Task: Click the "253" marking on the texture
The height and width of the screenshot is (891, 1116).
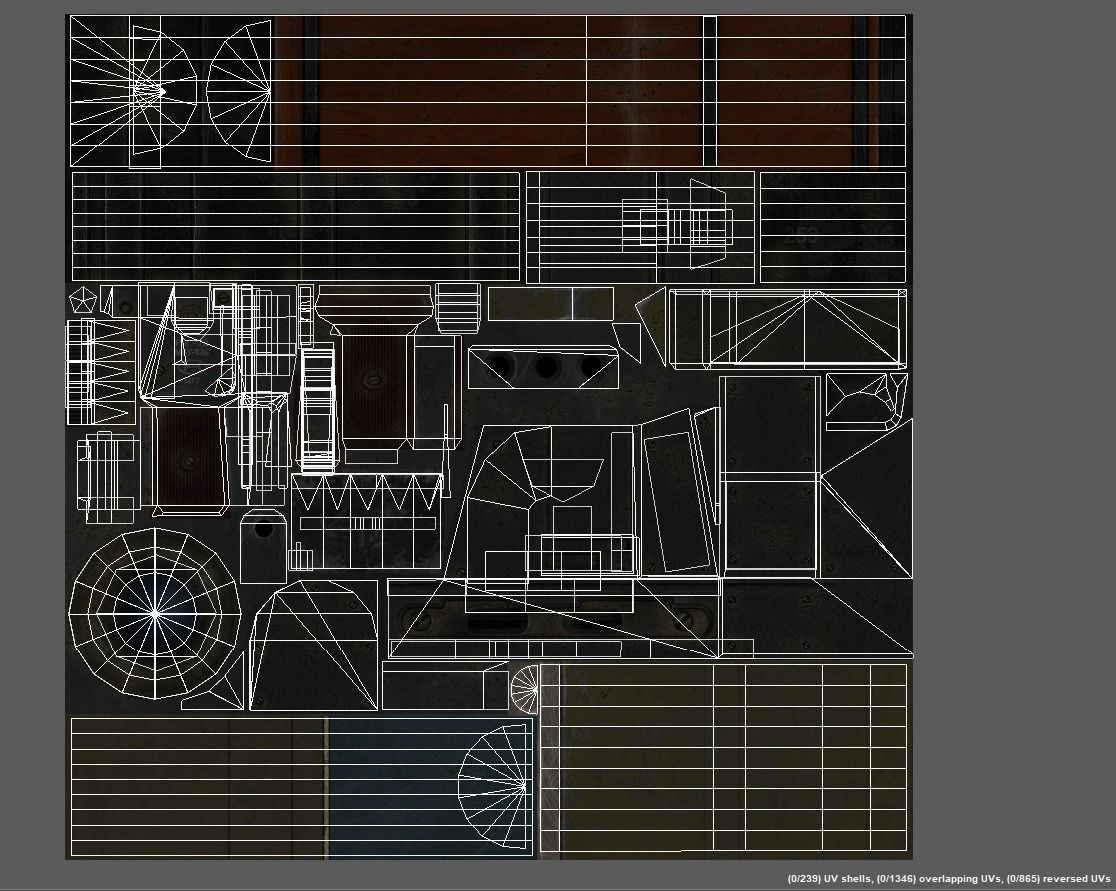Action: [800, 237]
